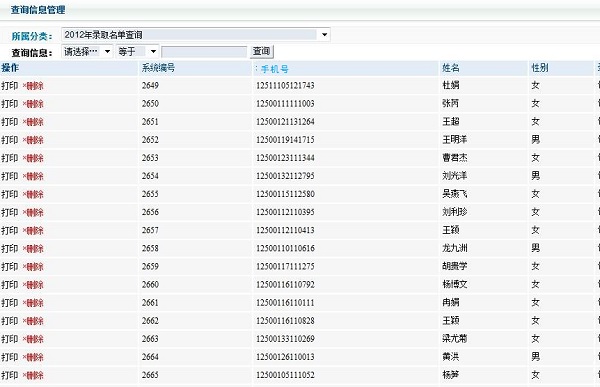
Task: Open the 等于 comparison operator dropdown
Action: click(137, 51)
